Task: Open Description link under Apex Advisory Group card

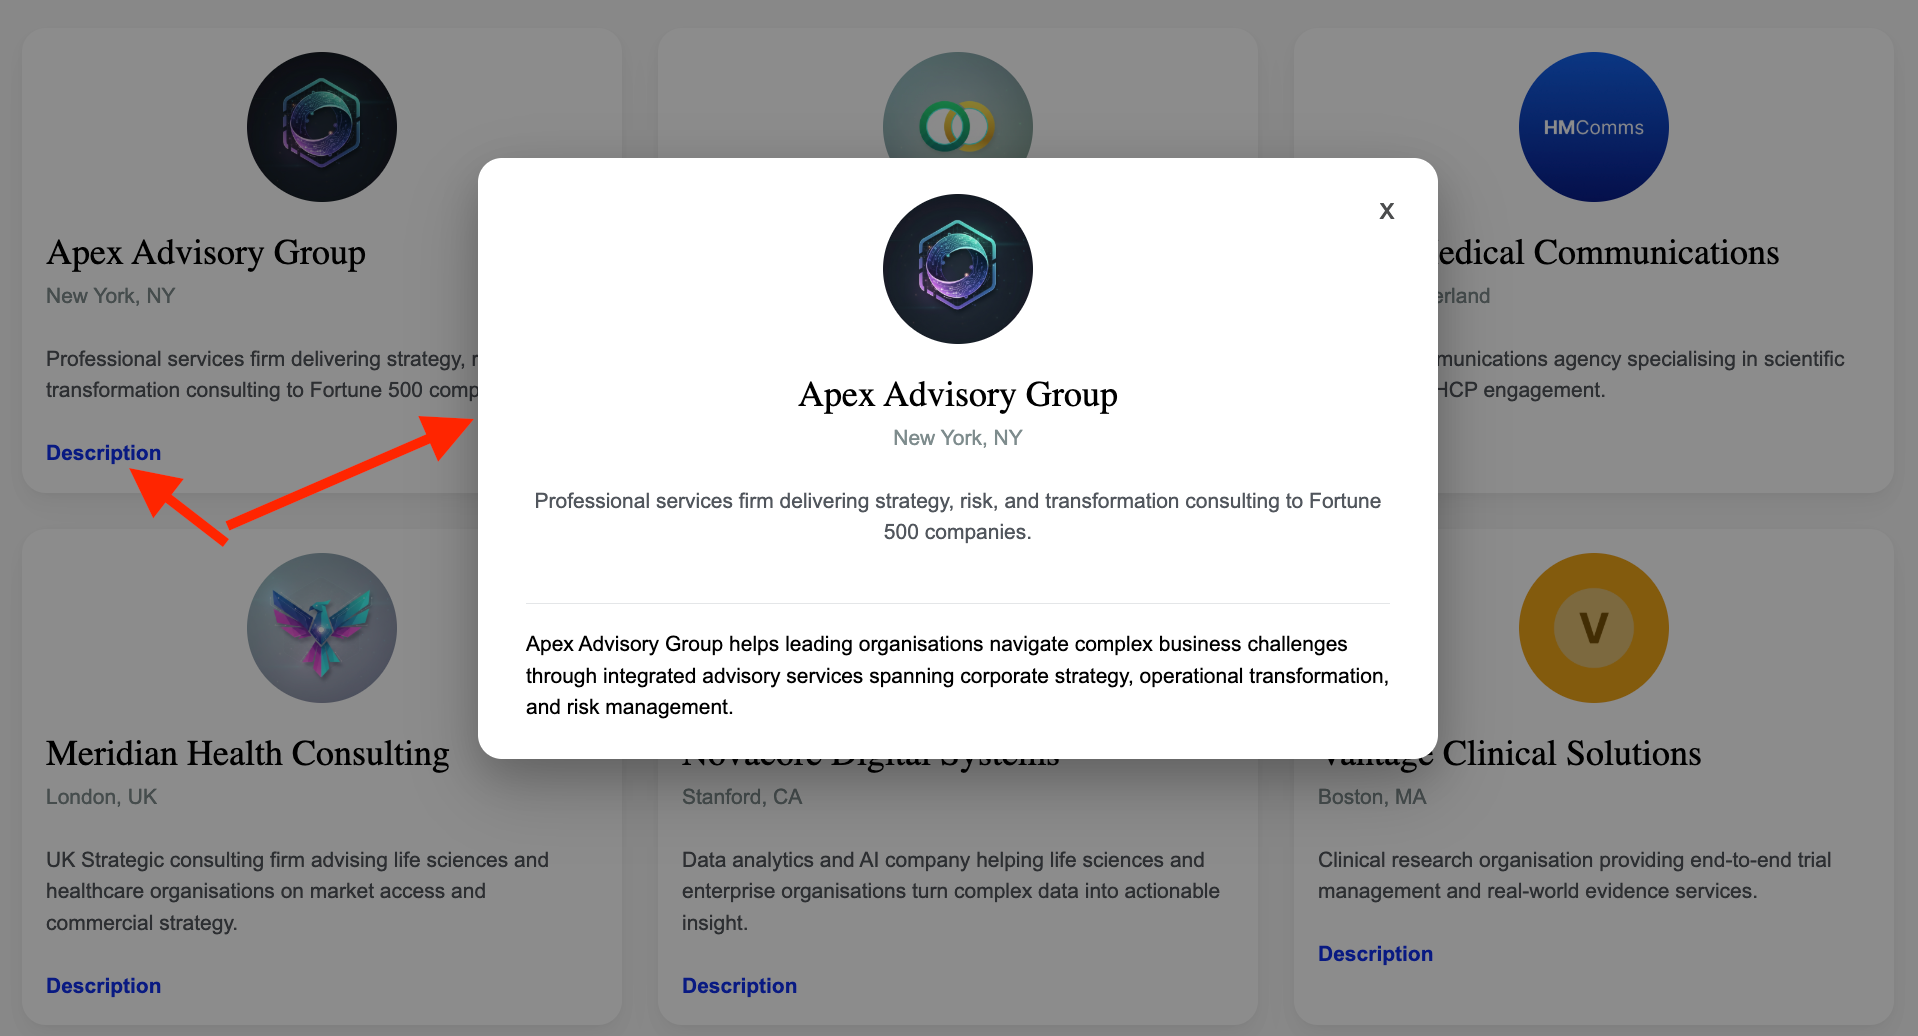Action: click(x=104, y=453)
